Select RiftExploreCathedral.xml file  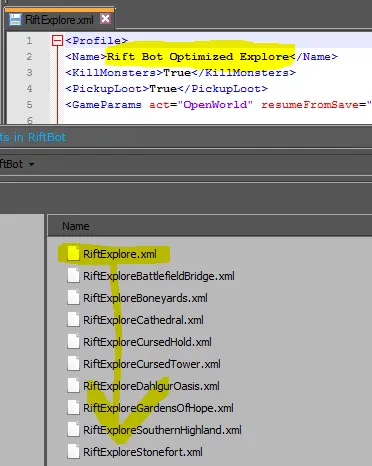tap(143, 320)
